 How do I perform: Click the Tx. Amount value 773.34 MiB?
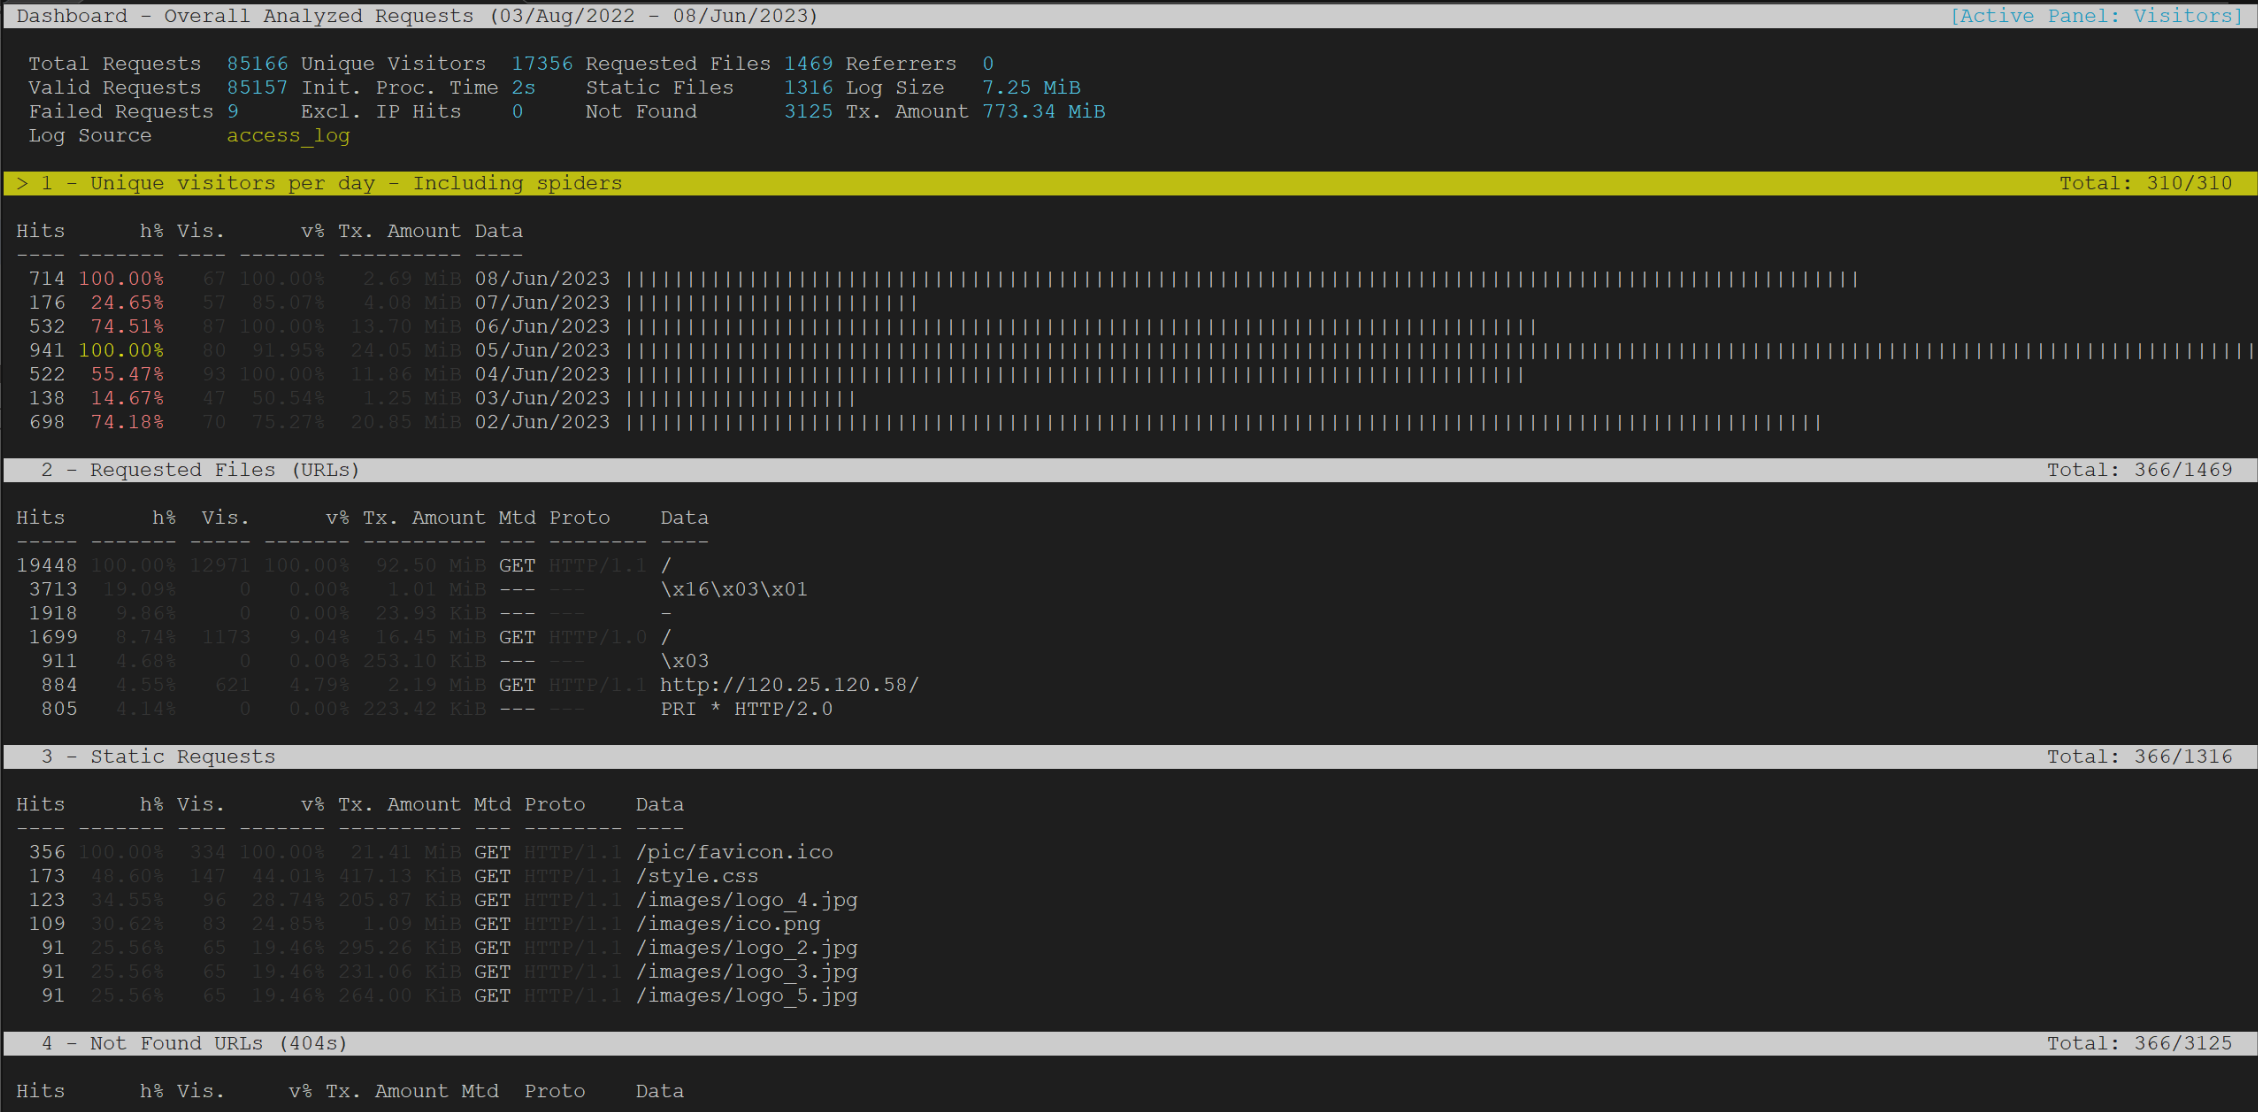1043,112
